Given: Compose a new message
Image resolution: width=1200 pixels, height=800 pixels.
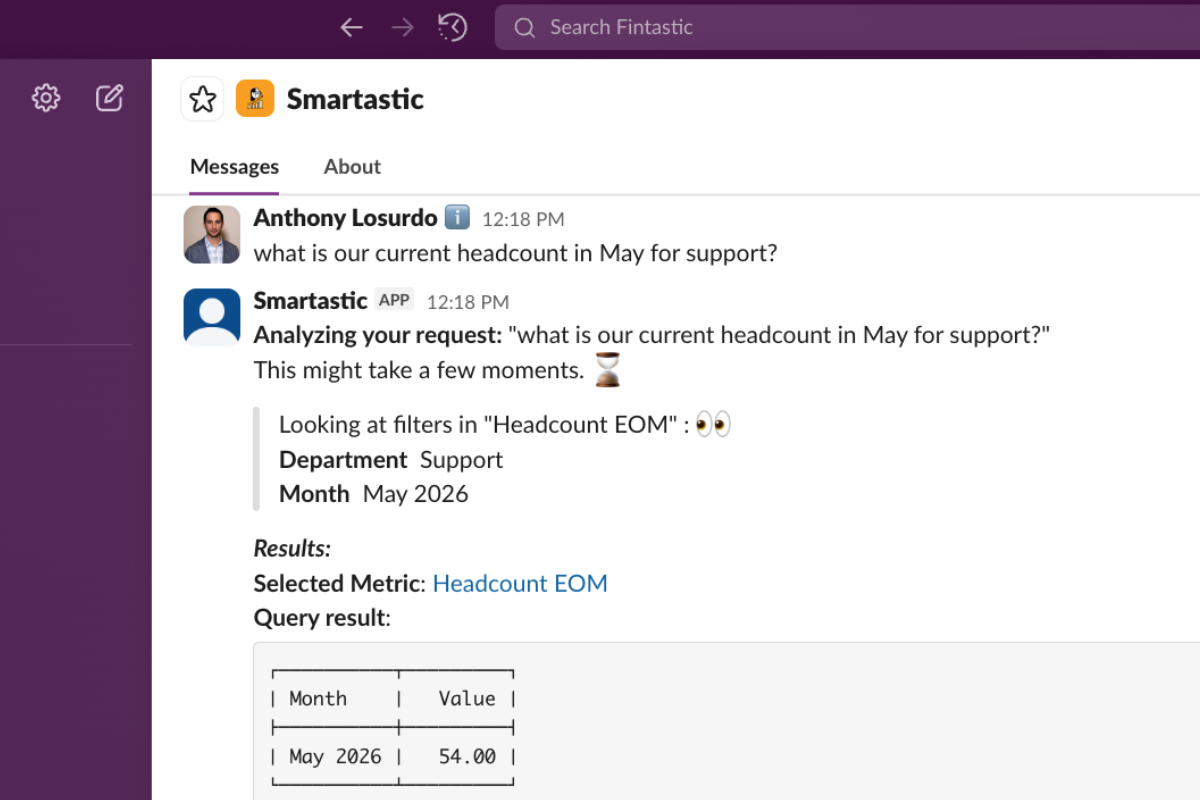Looking at the screenshot, I should [x=110, y=97].
